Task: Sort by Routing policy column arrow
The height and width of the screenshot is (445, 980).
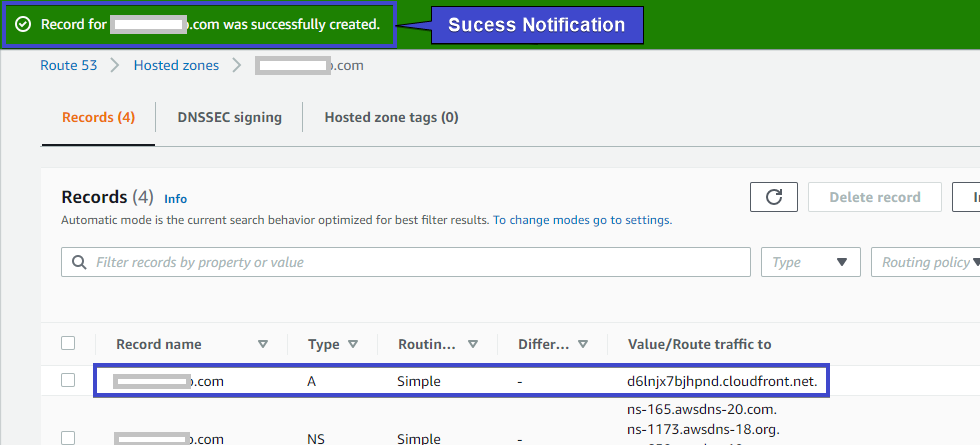Action: tap(473, 344)
